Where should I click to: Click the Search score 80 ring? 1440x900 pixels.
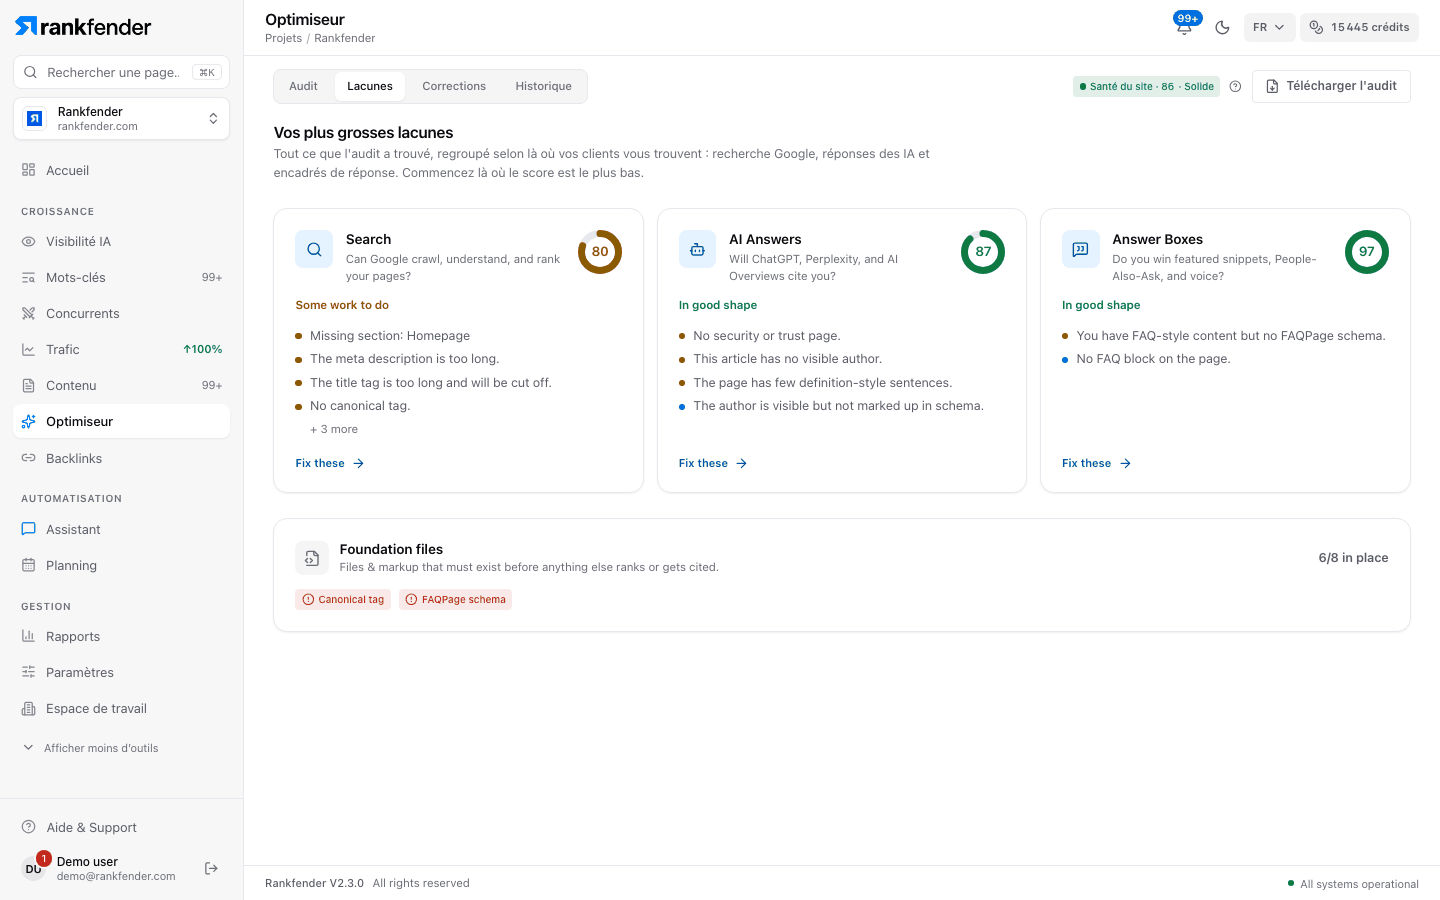coord(600,252)
